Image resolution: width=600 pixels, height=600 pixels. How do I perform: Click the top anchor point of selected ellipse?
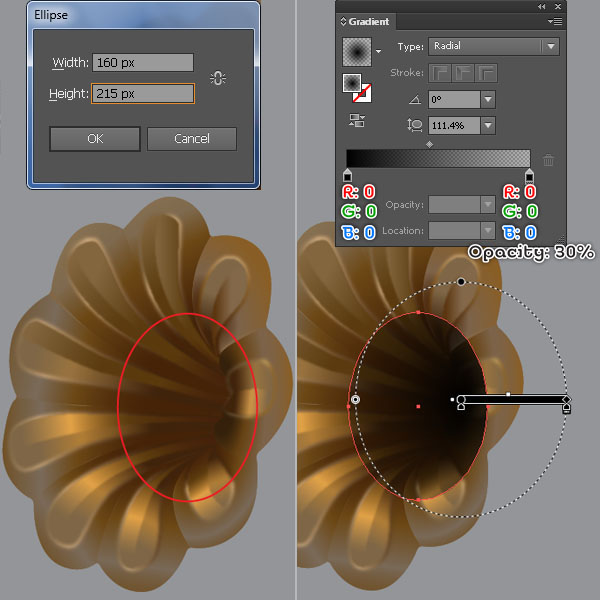point(419,313)
